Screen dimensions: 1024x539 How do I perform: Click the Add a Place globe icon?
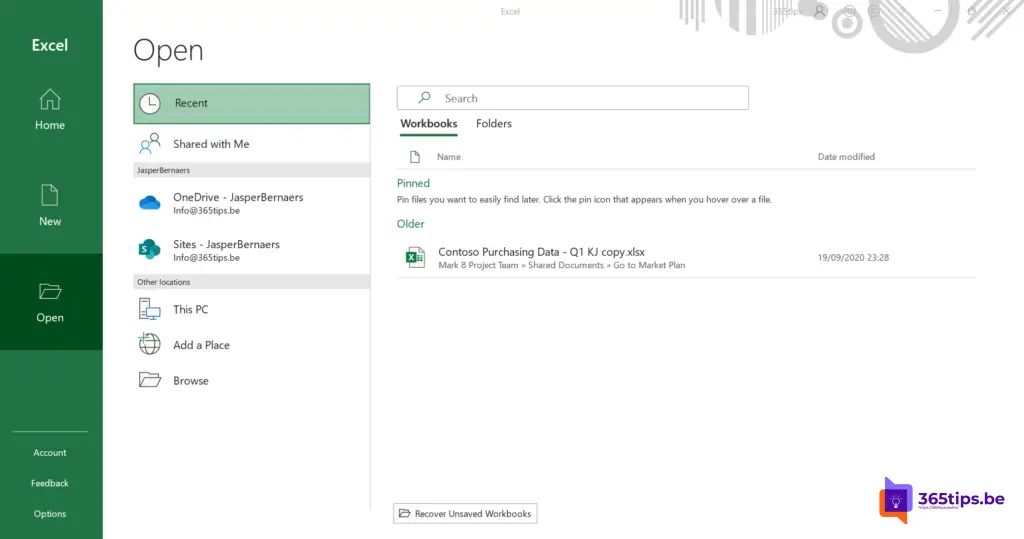(x=150, y=344)
